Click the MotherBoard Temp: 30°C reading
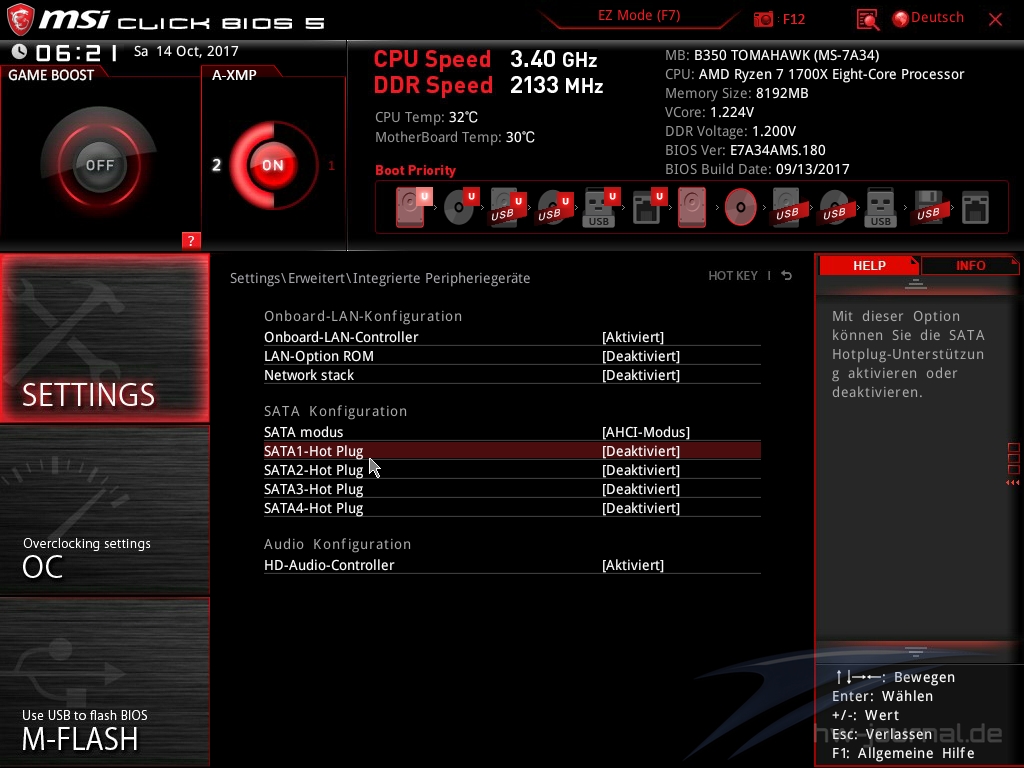Image resolution: width=1024 pixels, height=768 pixels. click(x=455, y=137)
